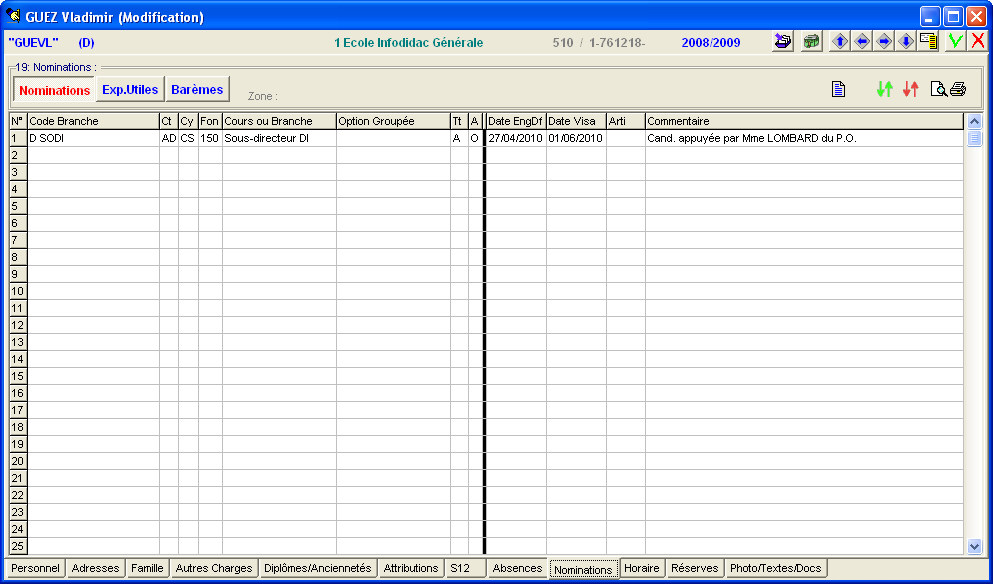Image resolution: width=993 pixels, height=584 pixels.
Task: Select the Nominations button
Action: click(x=54, y=90)
